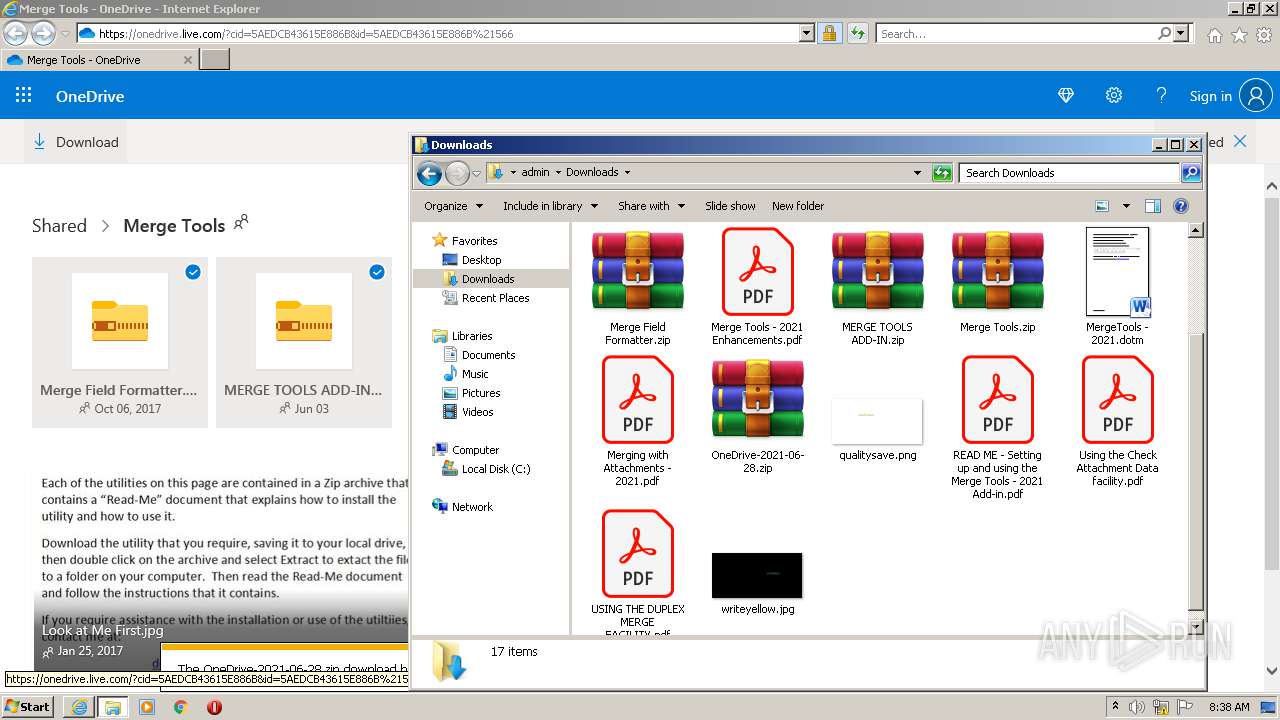
Task: Select Merge Tools - 2021 Enhancements.pdf
Action: pyautogui.click(x=757, y=288)
